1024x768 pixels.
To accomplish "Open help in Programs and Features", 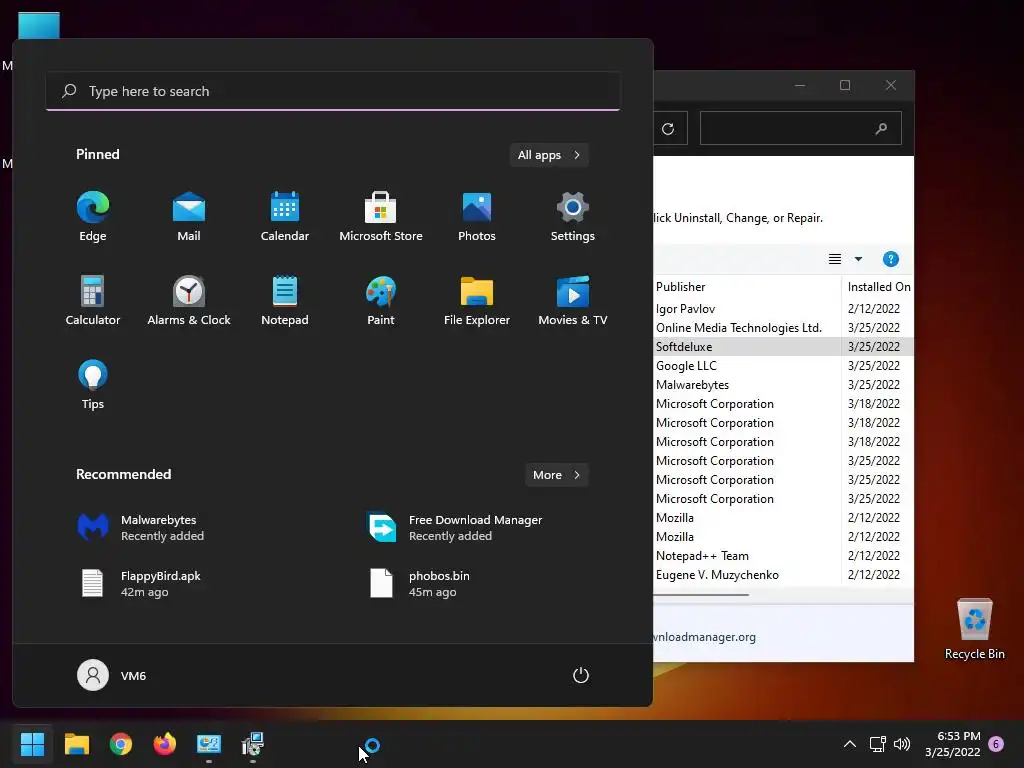I will click(x=890, y=259).
